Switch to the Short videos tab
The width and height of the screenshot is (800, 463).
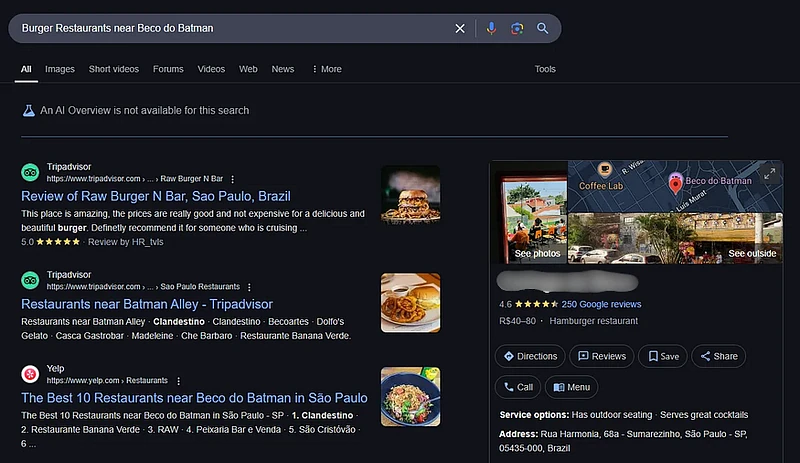pos(114,69)
